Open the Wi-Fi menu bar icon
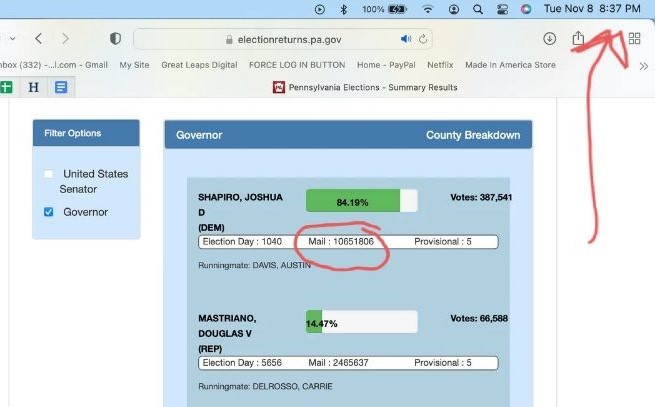Viewport: 655px width, 407px height. tap(428, 9)
